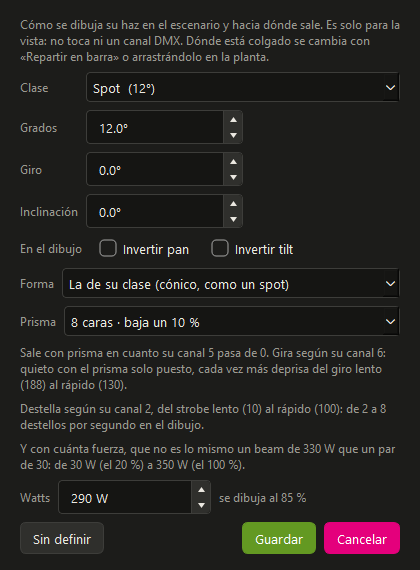420x570 pixels.
Task: Decrease the Grados value with down arrow
Action: click(233, 135)
